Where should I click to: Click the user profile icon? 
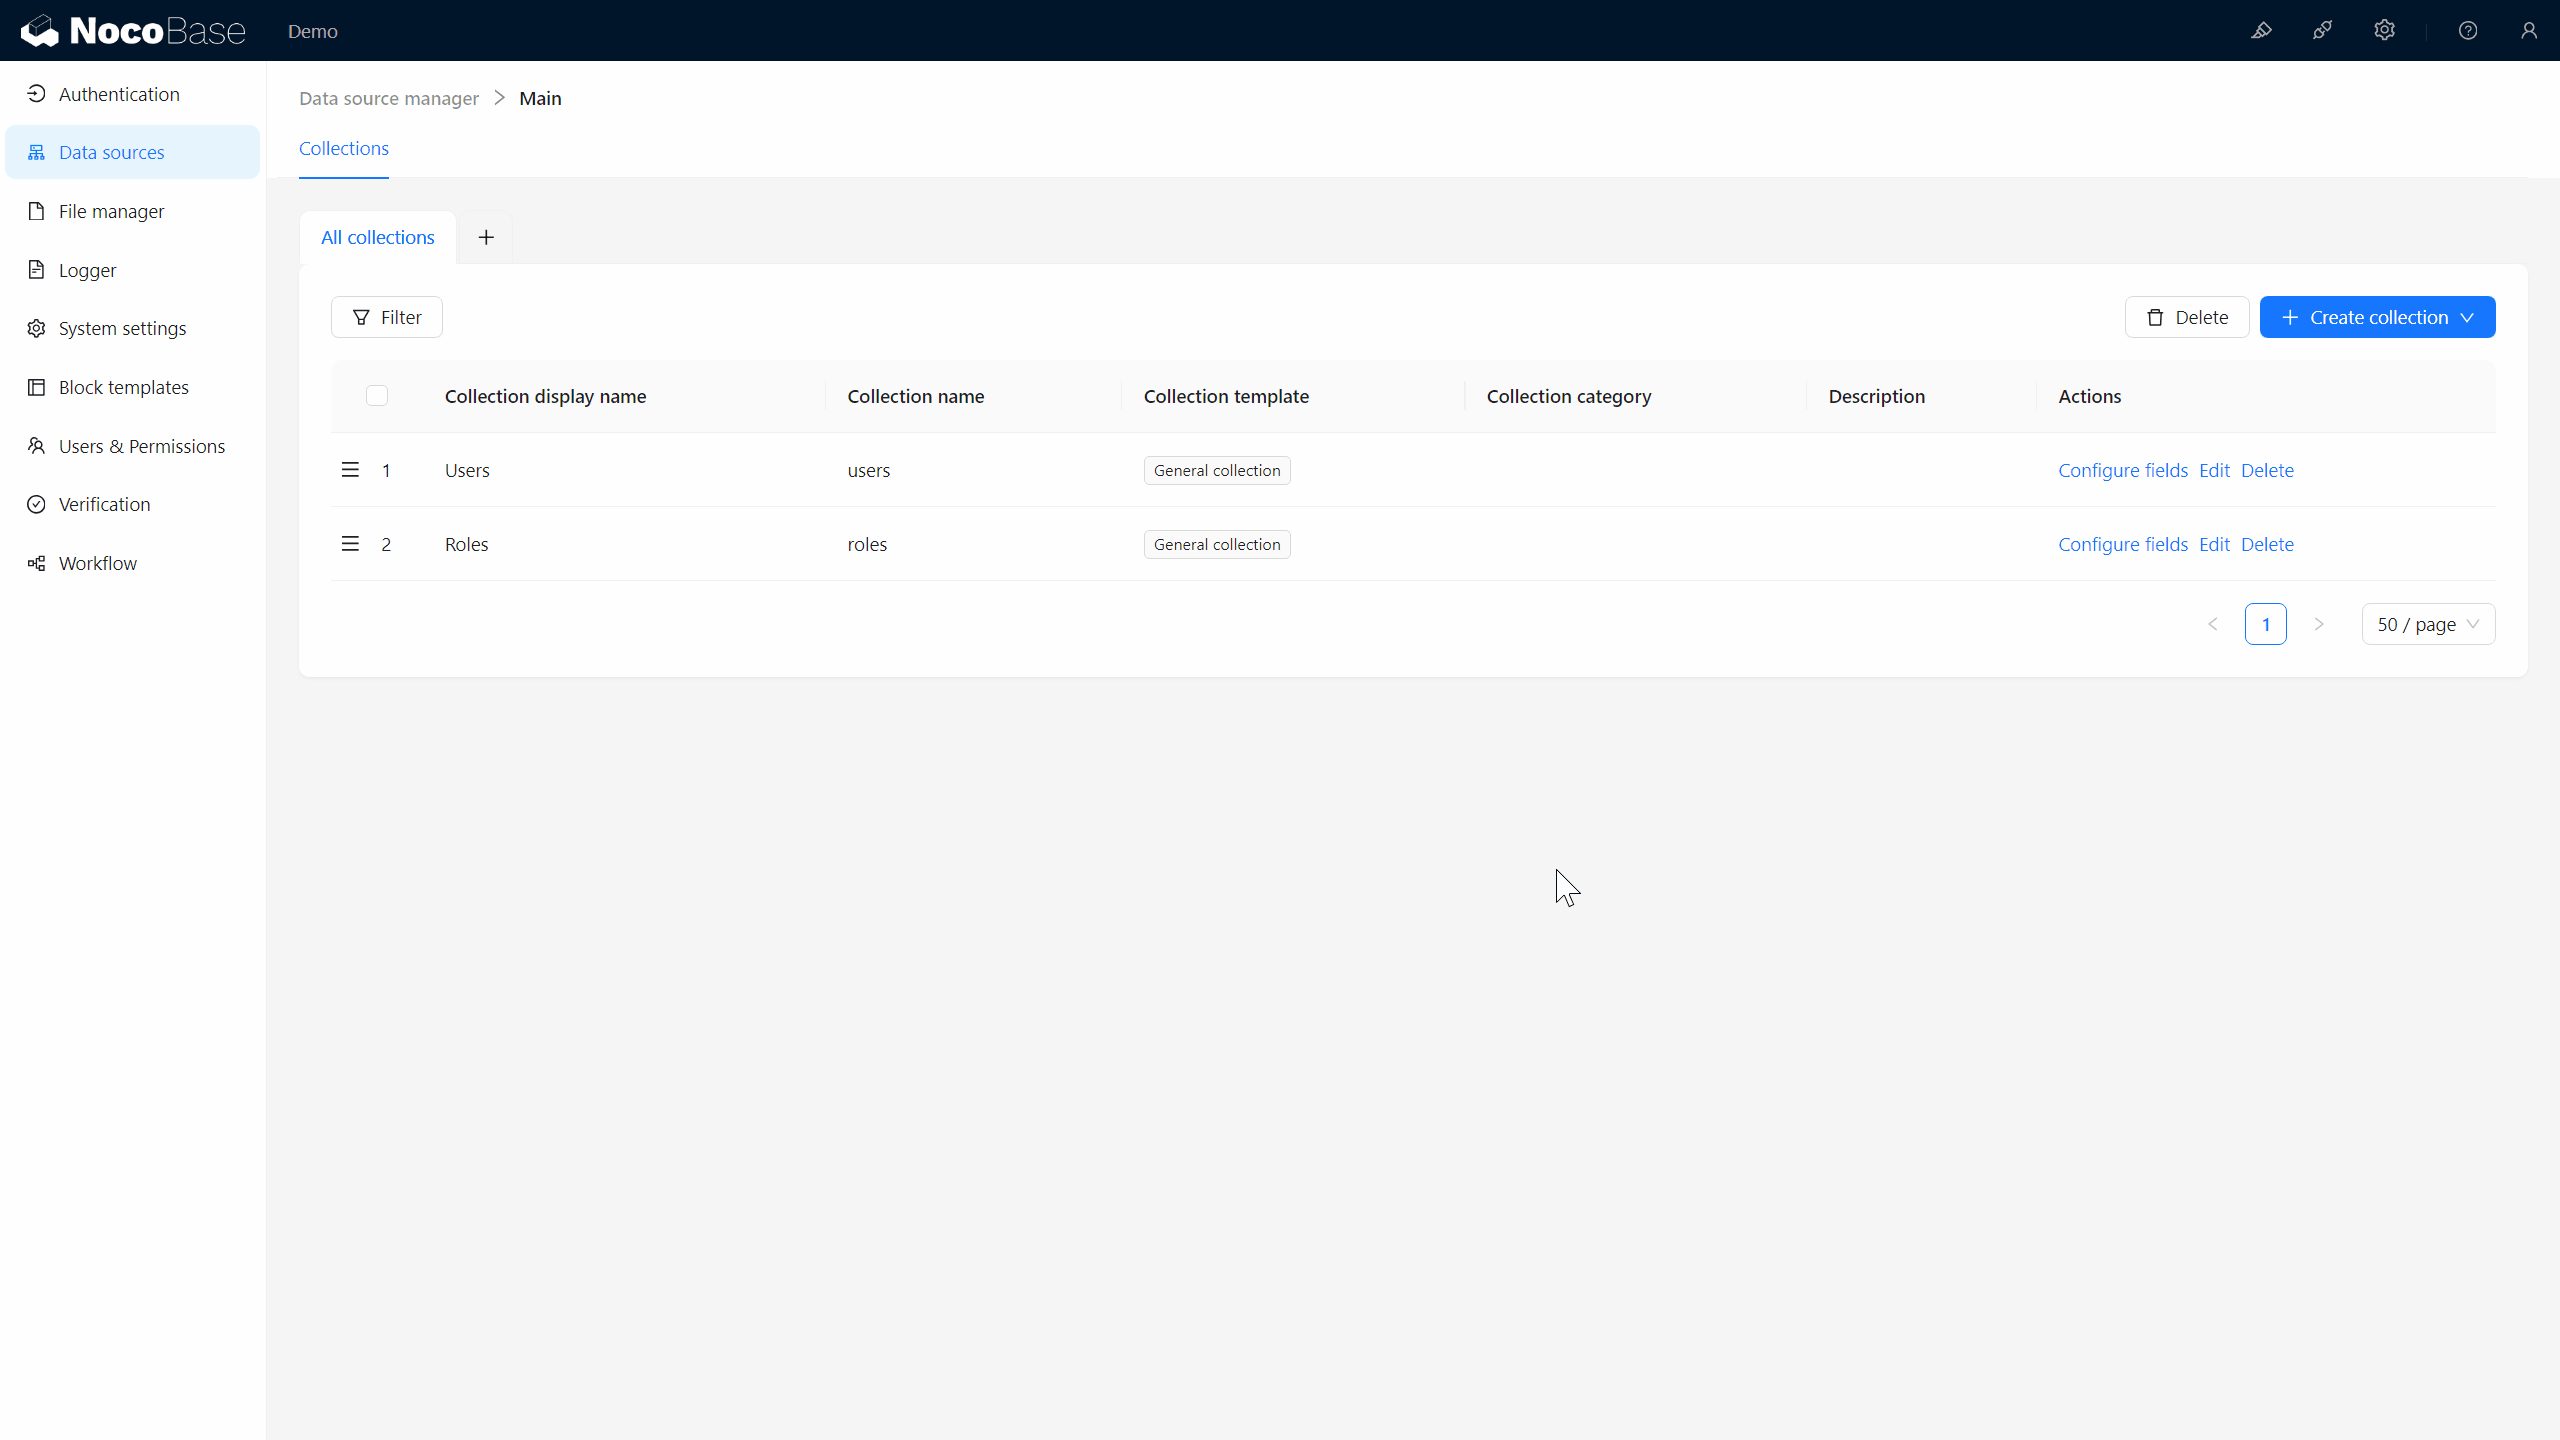tap(2528, 30)
